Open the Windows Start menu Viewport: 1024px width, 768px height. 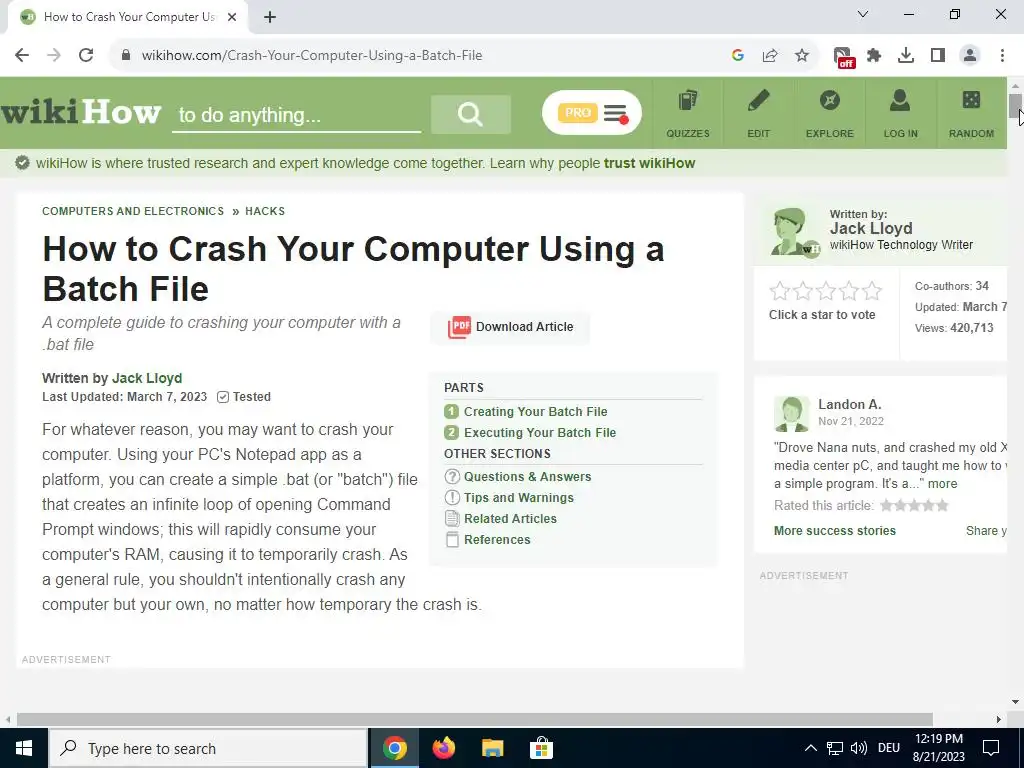(24, 748)
